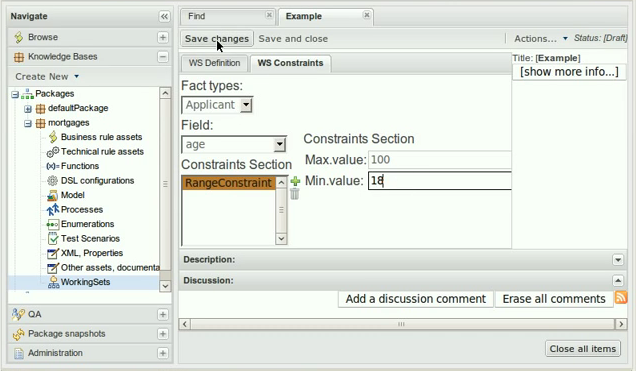
Task: Click the Knowledge Bases icon
Action: pyautogui.click(x=19, y=57)
